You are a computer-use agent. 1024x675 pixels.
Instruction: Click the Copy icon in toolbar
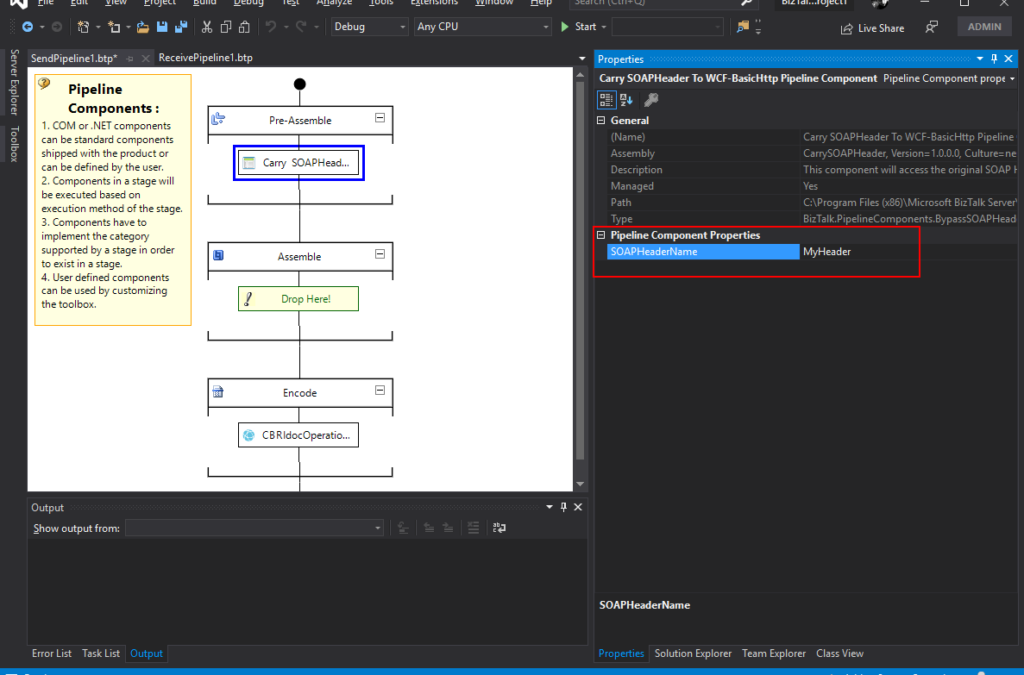[x=225, y=27]
